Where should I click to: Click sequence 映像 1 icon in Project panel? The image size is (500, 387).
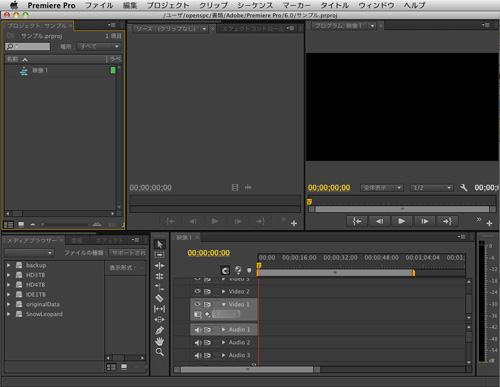tap(24, 71)
